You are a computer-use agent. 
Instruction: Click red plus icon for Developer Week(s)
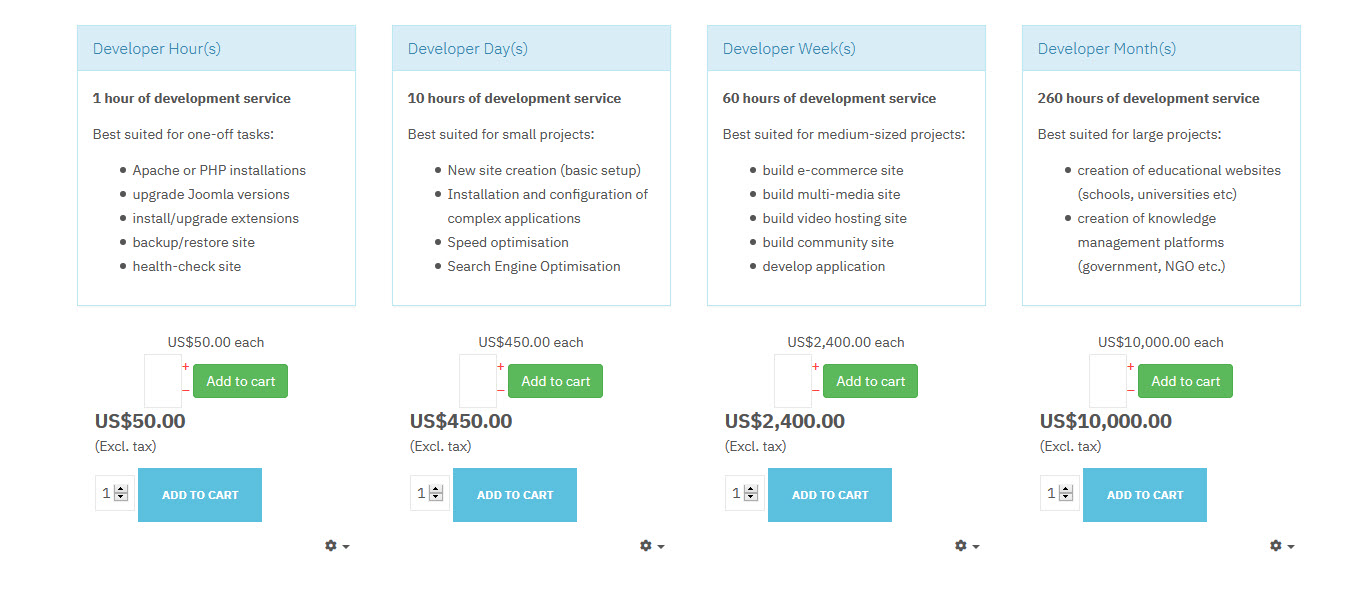click(815, 367)
